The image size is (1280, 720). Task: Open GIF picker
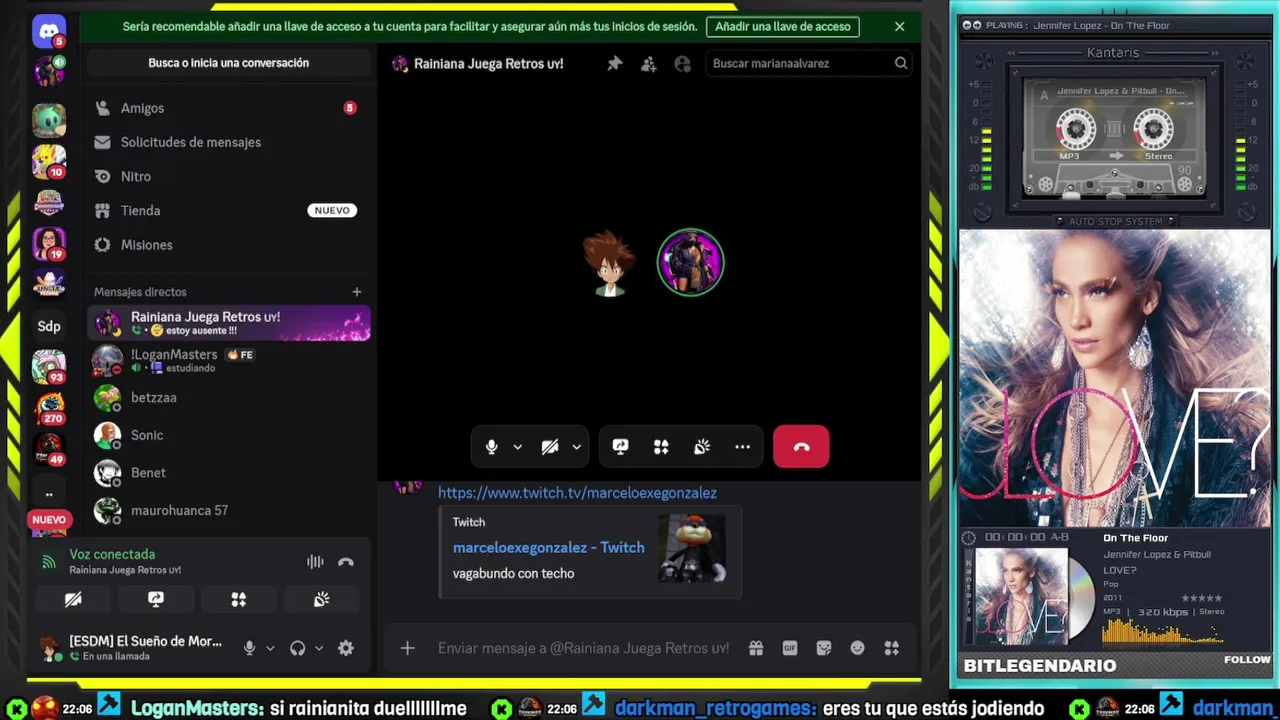tap(790, 648)
